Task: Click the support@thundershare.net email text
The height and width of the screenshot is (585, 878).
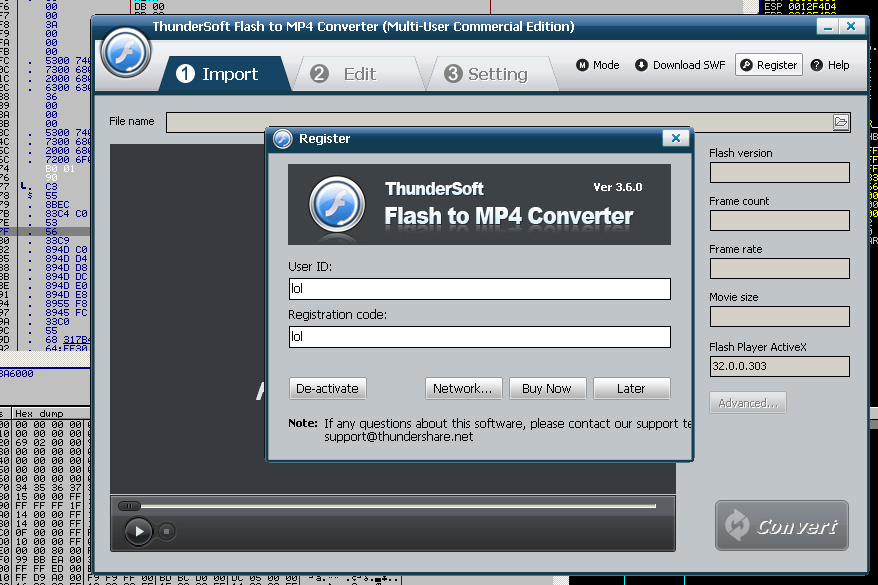Action: [x=399, y=437]
